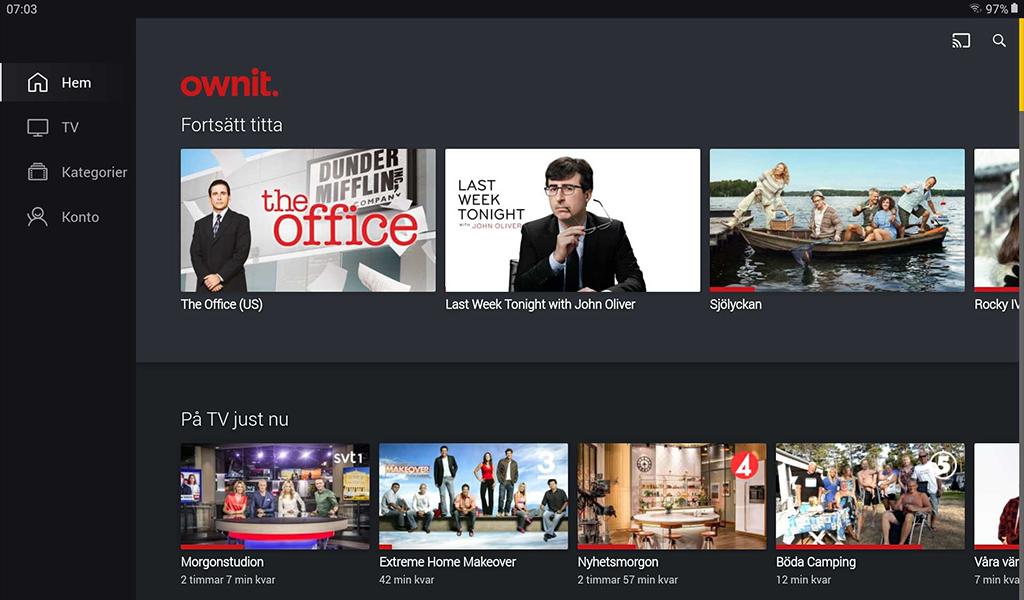1024x600 pixels.
Task: Click the 'Fortsätt titta' heading
Action: click(232, 125)
